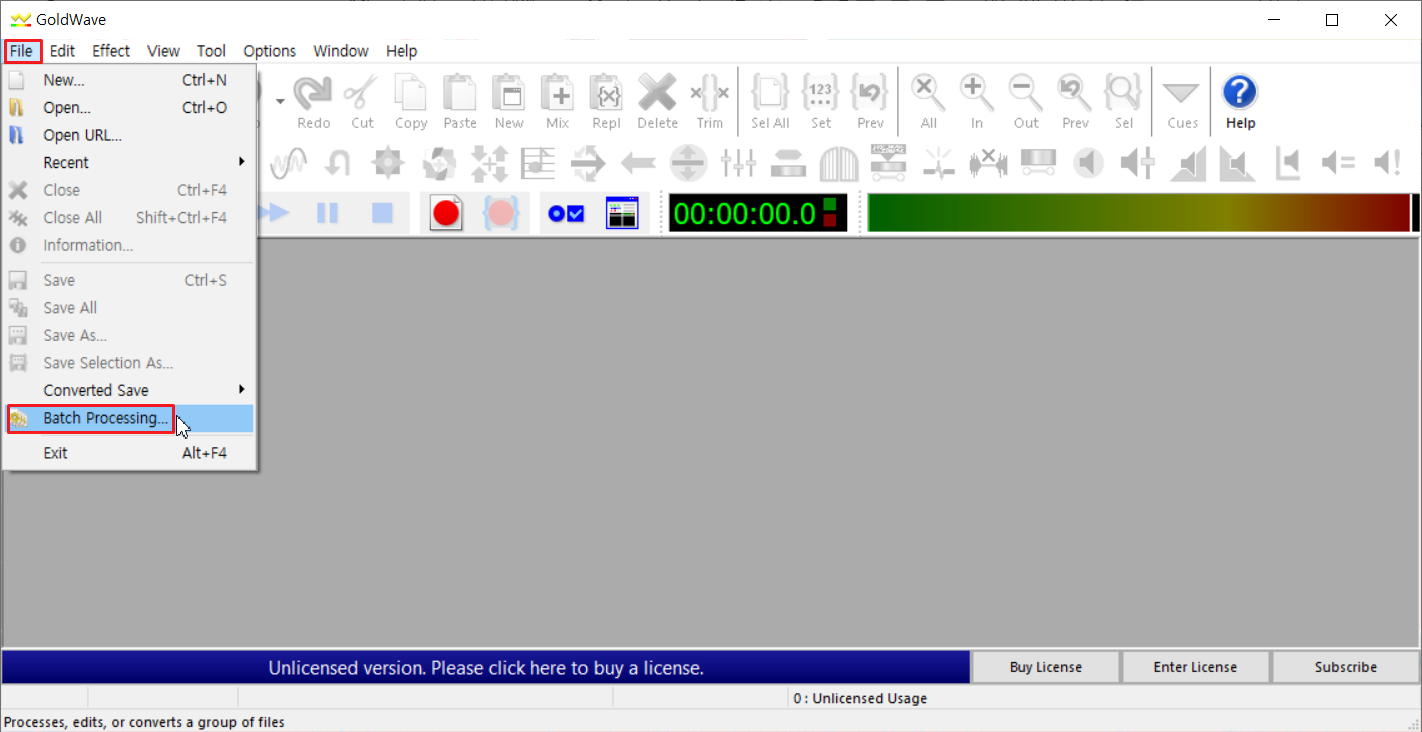Click the Prev selection icon beside Set
This screenshot has height=732, width=1422.
[870, 101]
